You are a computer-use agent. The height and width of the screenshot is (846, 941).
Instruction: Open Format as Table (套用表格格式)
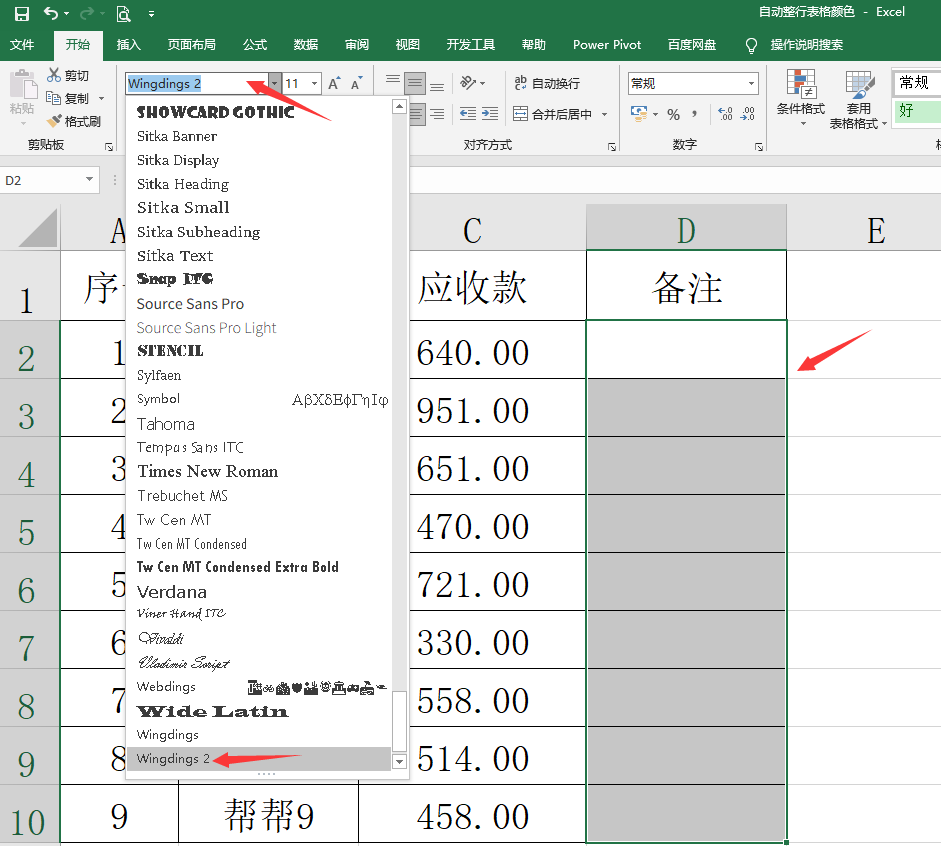858,100
